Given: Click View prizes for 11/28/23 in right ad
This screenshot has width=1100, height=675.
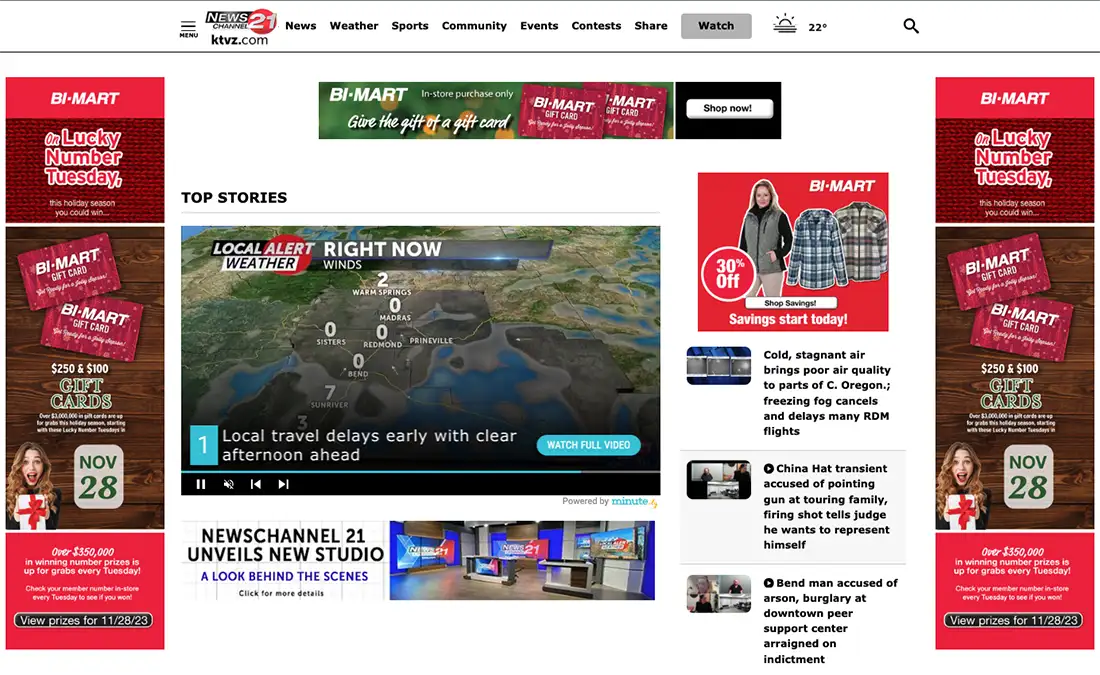Looking at the screenshot, I should [x=1013, y=620].
